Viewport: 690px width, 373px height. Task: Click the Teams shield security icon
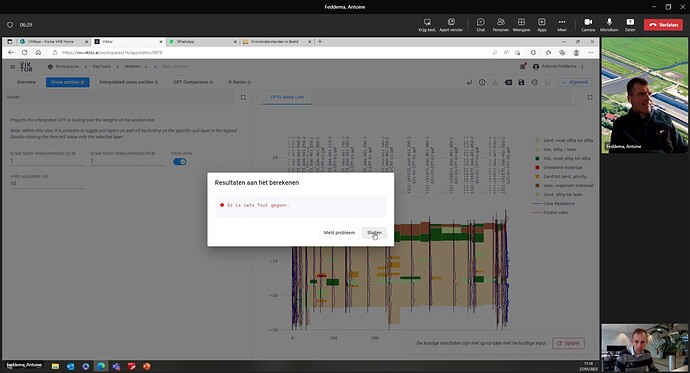[10, 25]
